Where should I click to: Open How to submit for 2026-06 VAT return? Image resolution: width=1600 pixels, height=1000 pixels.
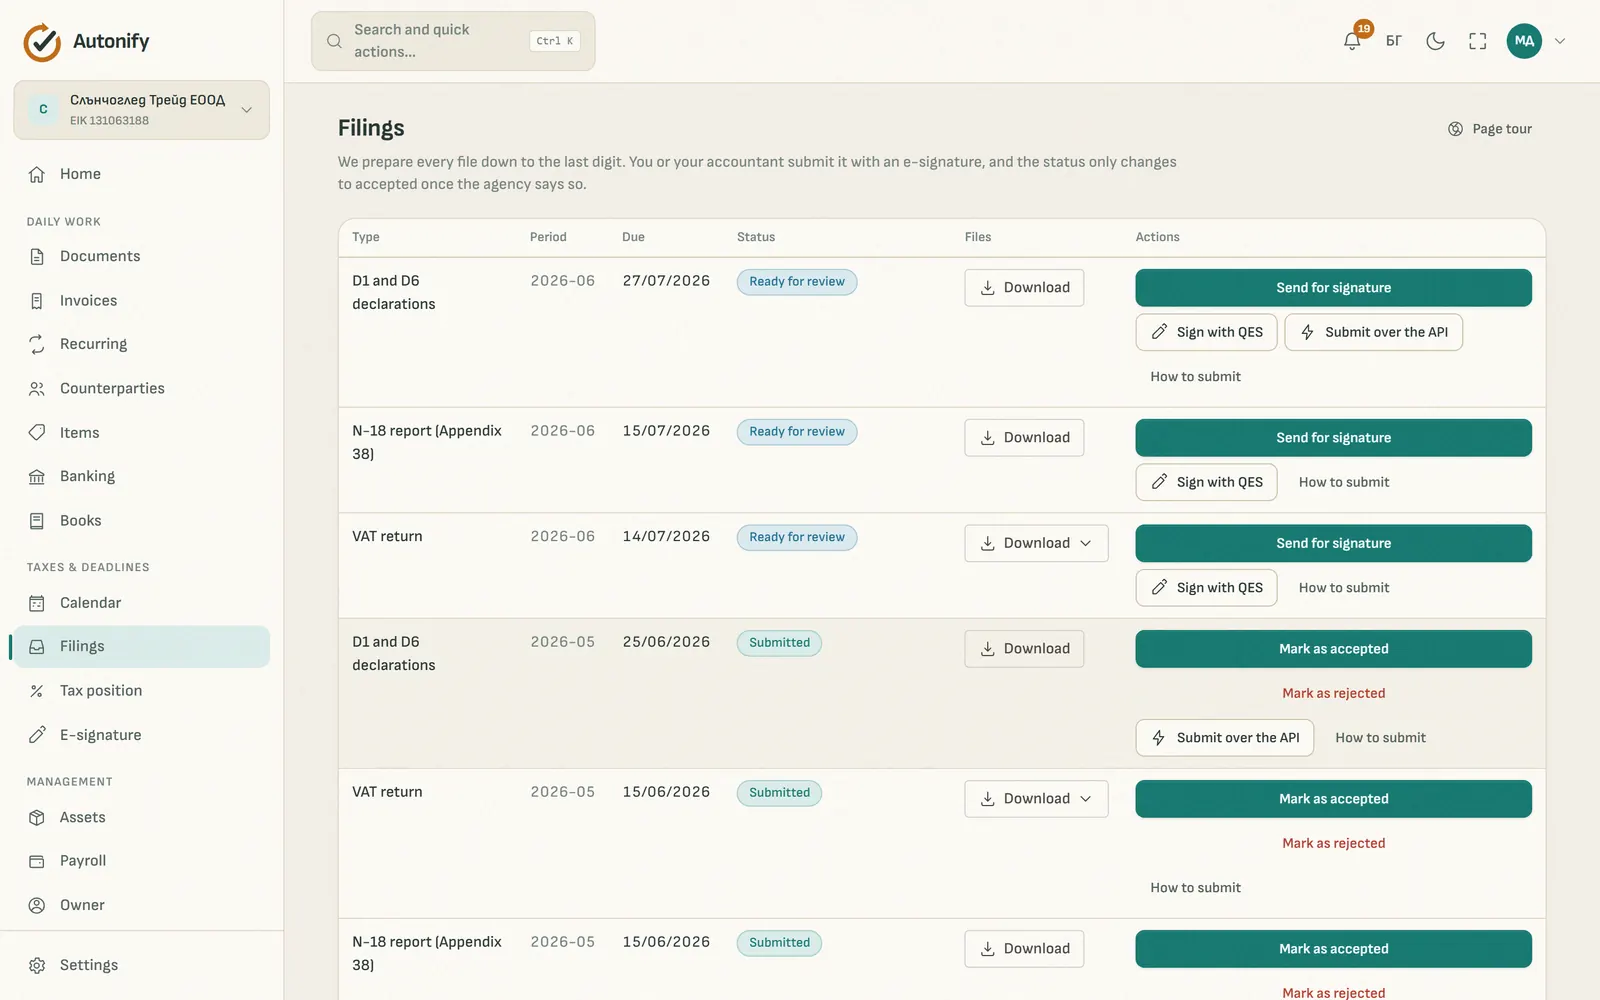1344,588
